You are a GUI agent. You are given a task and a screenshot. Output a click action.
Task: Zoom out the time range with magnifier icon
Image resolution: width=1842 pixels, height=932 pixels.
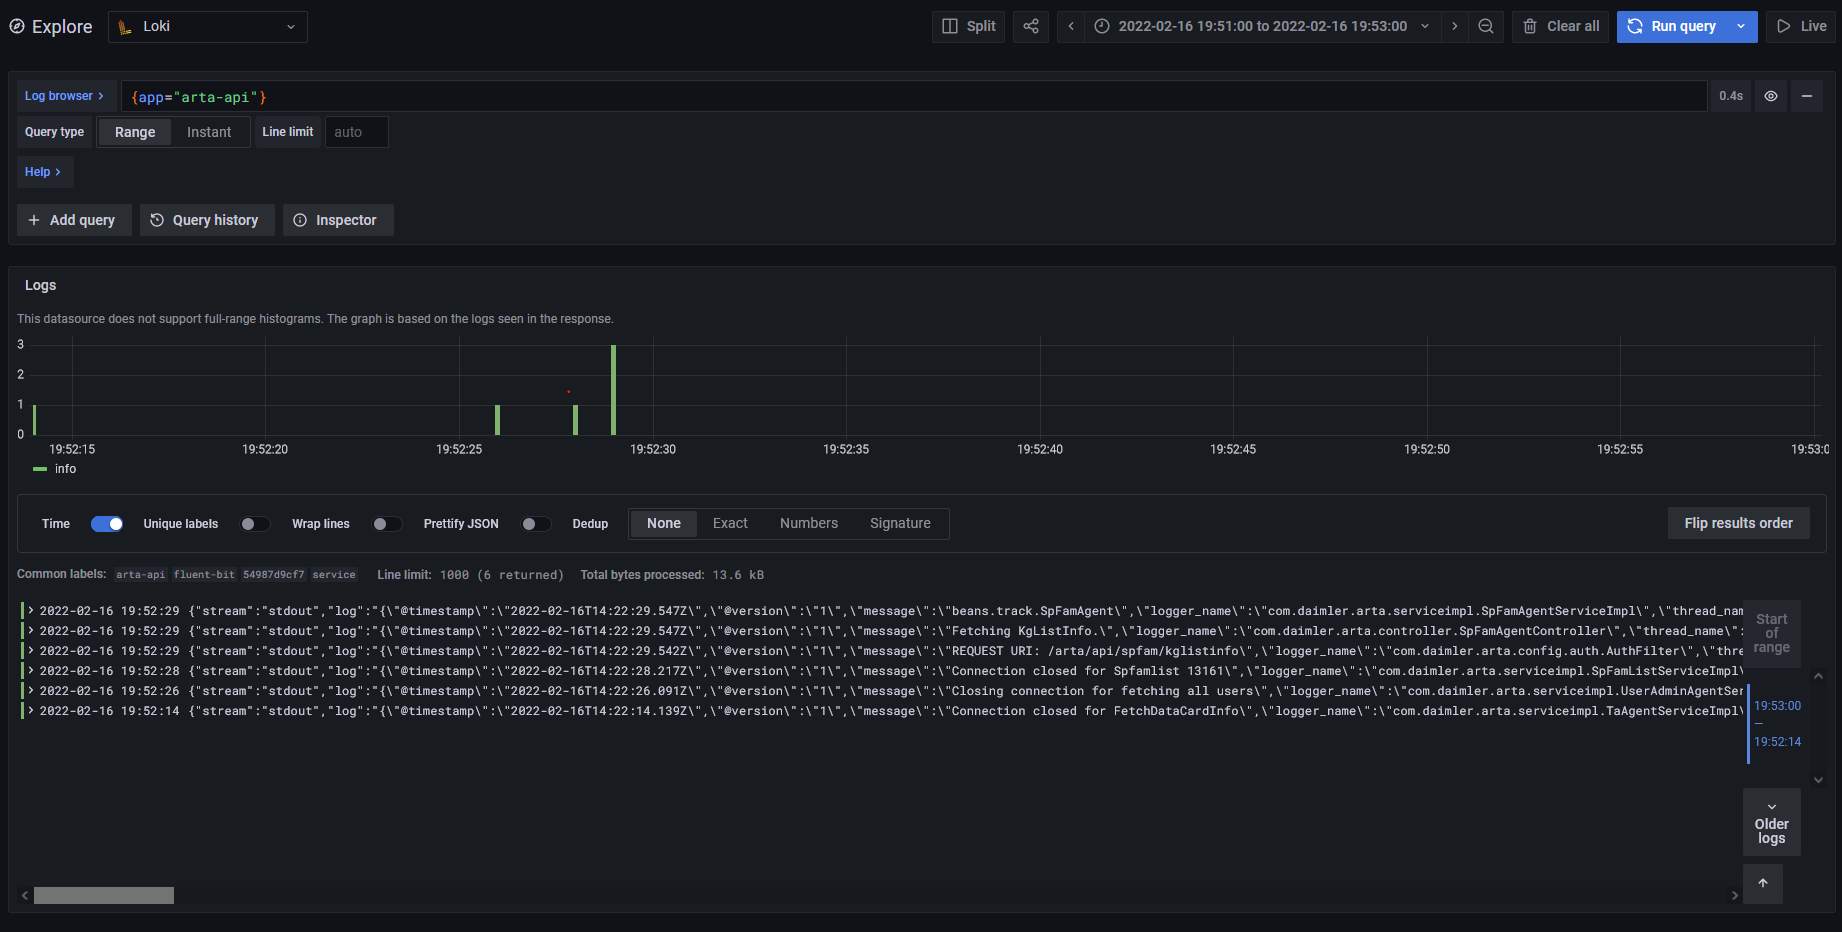[1486, 26]
